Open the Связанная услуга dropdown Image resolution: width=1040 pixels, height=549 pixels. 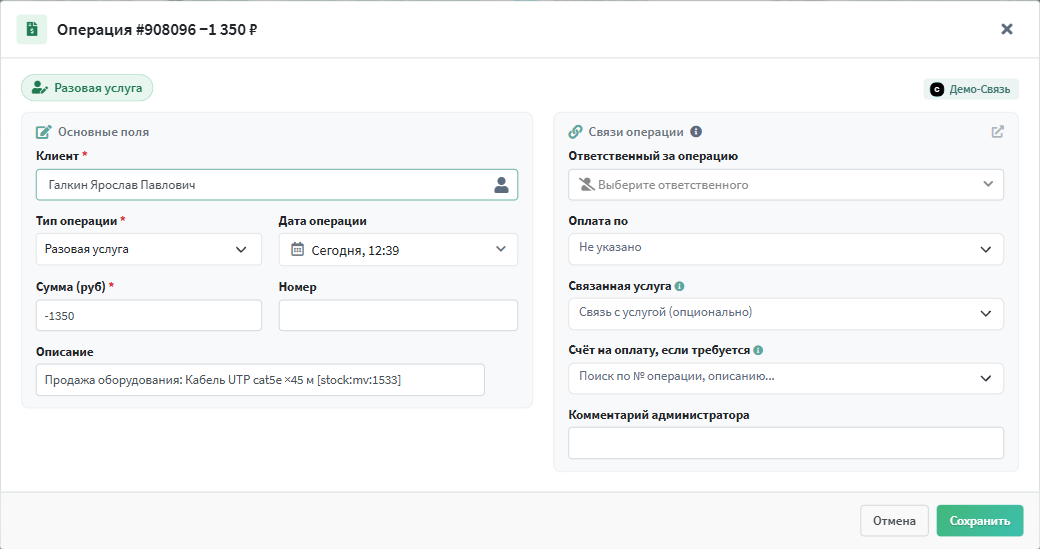point(786,314)
